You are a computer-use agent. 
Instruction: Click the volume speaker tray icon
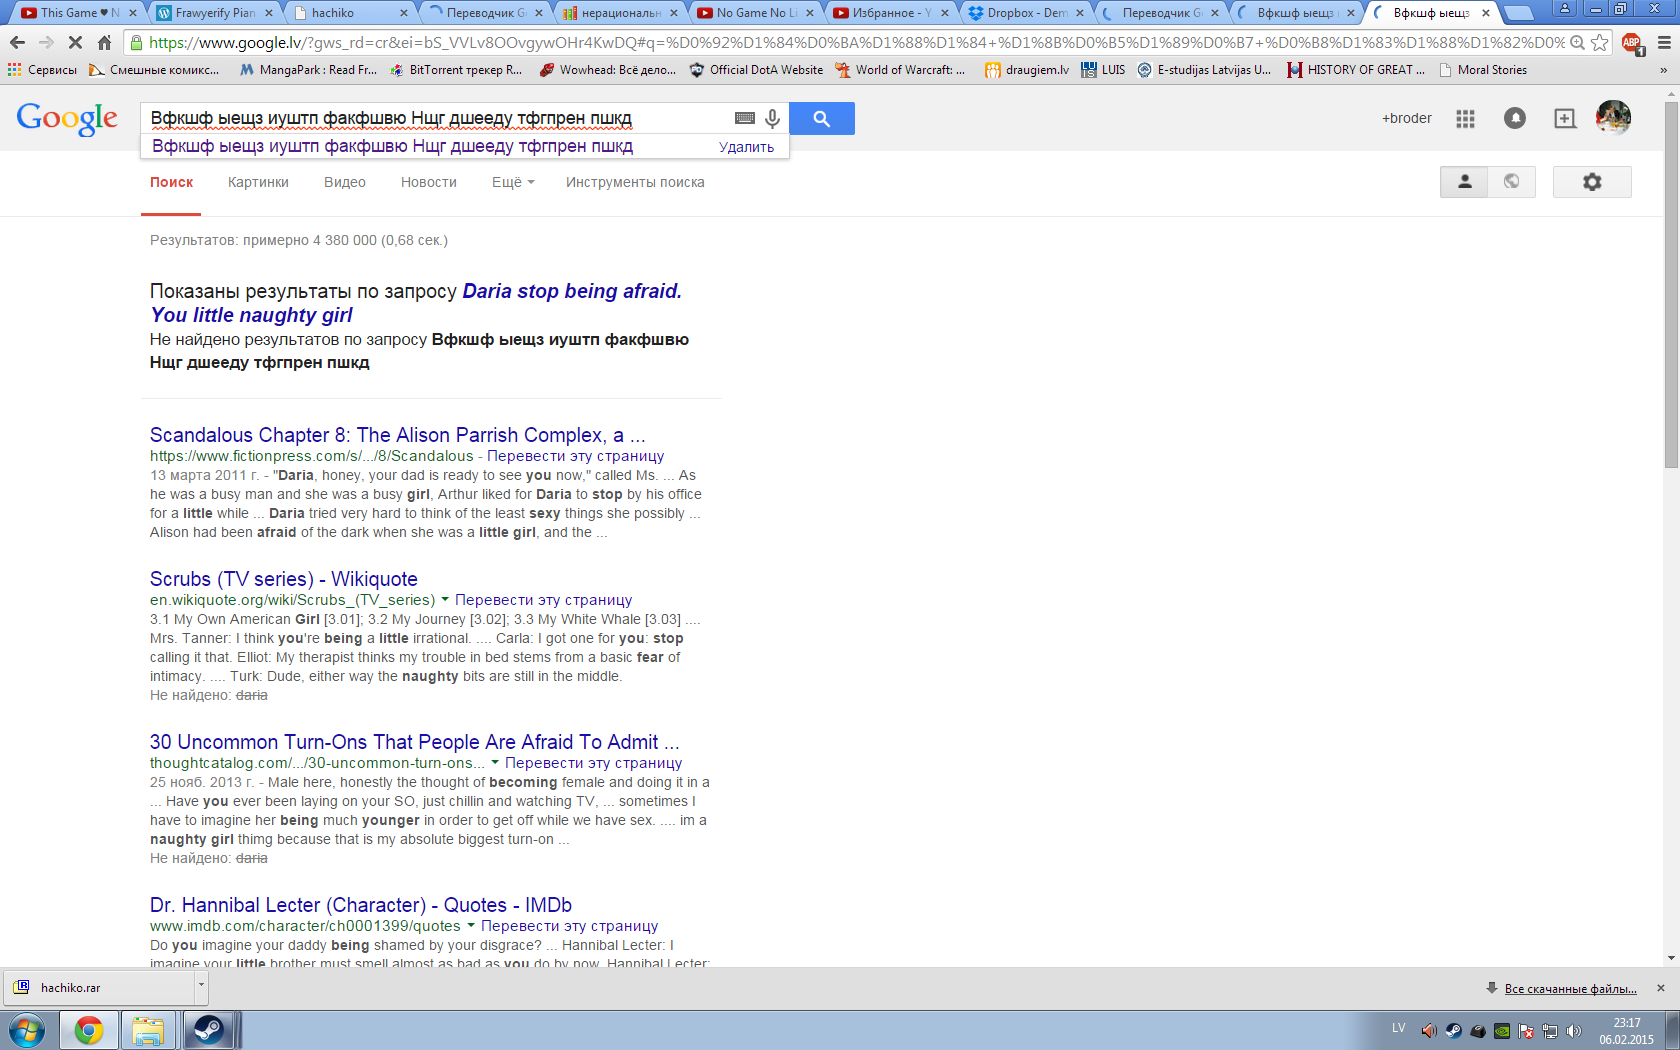point(1574,1030)
